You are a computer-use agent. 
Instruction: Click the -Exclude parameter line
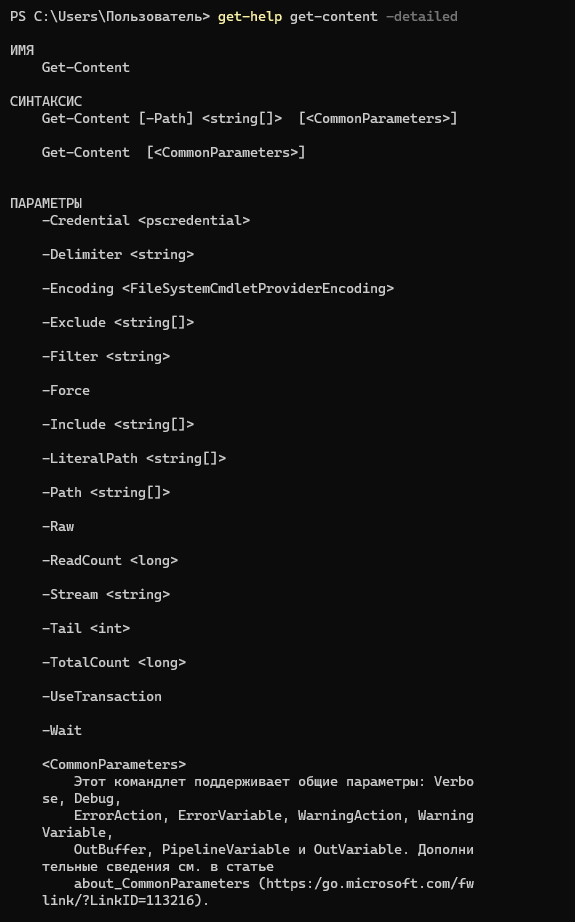118,323
